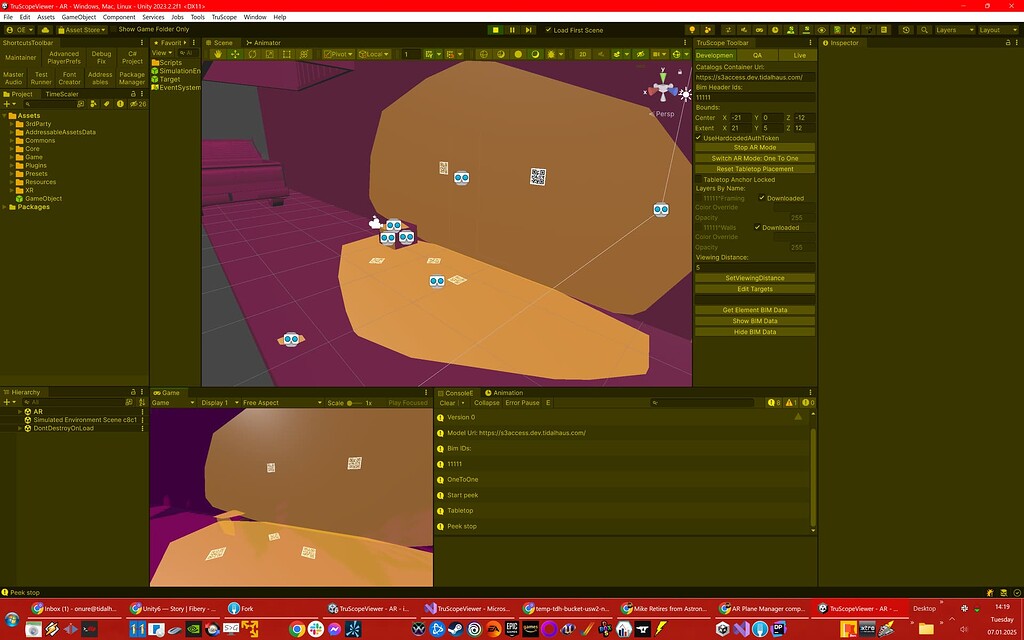Select the Rotate tool in the Scene toolbar
This screenshot has width=1024, height=640.
tap(253, 54)
